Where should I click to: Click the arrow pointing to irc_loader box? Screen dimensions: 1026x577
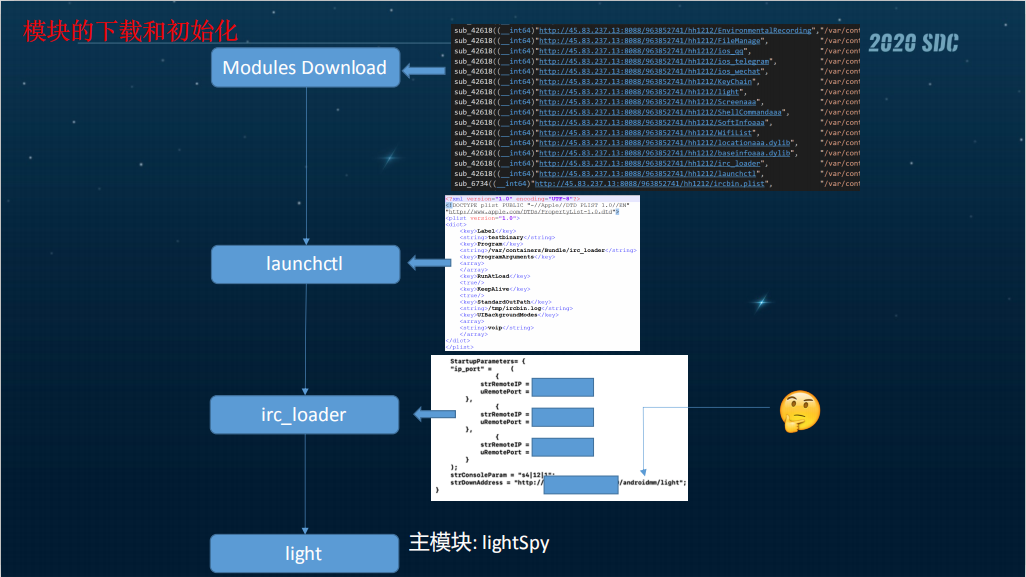pyautogui.click(x=435, y=414)
